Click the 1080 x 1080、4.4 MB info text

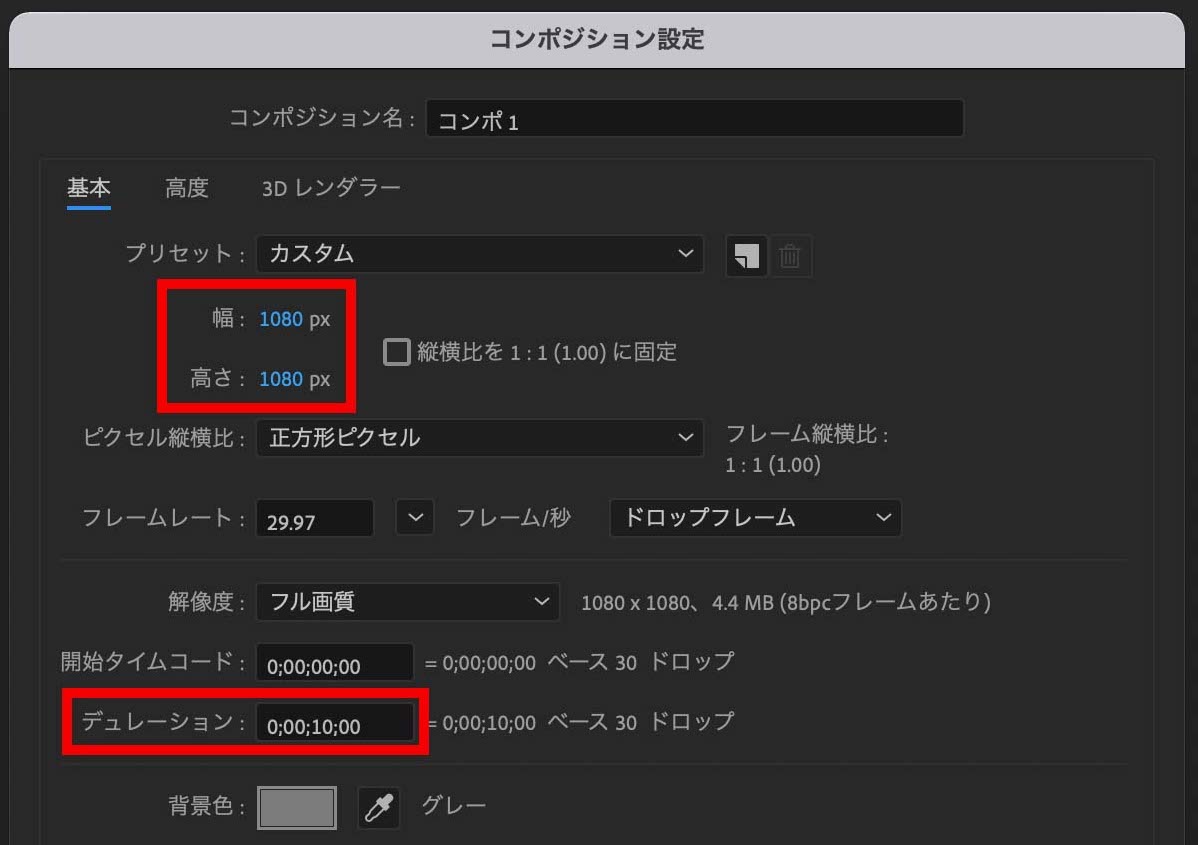[x=785, y=603]
